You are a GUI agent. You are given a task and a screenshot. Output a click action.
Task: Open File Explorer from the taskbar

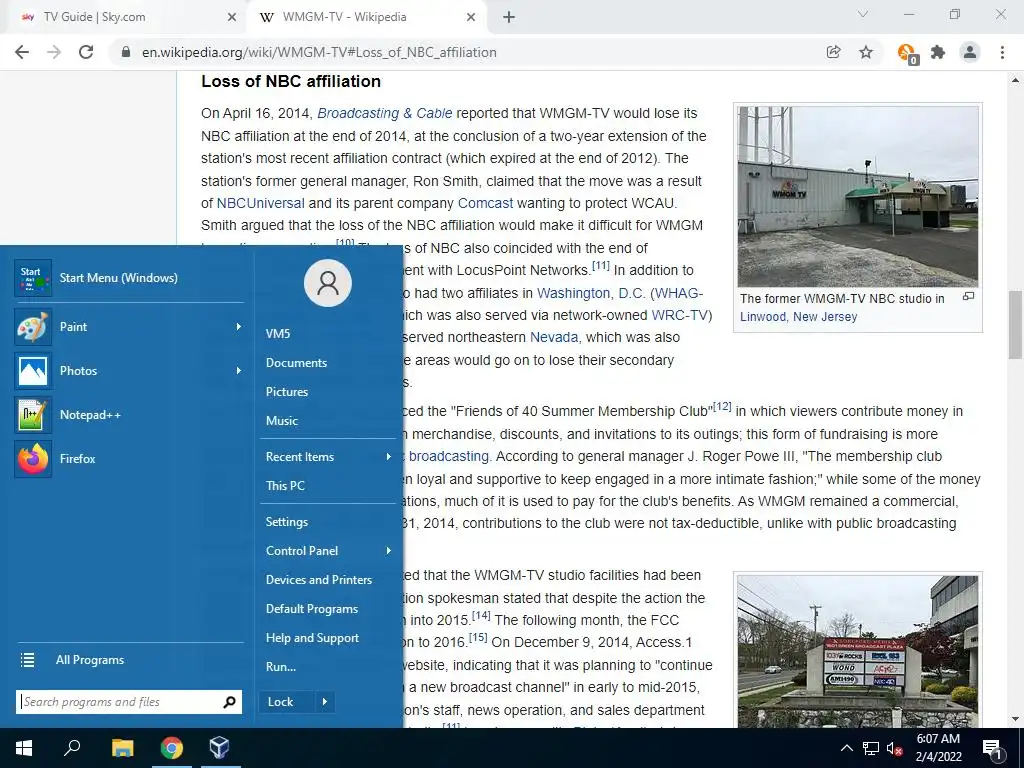pyautogui.click(x=122, y=748)
